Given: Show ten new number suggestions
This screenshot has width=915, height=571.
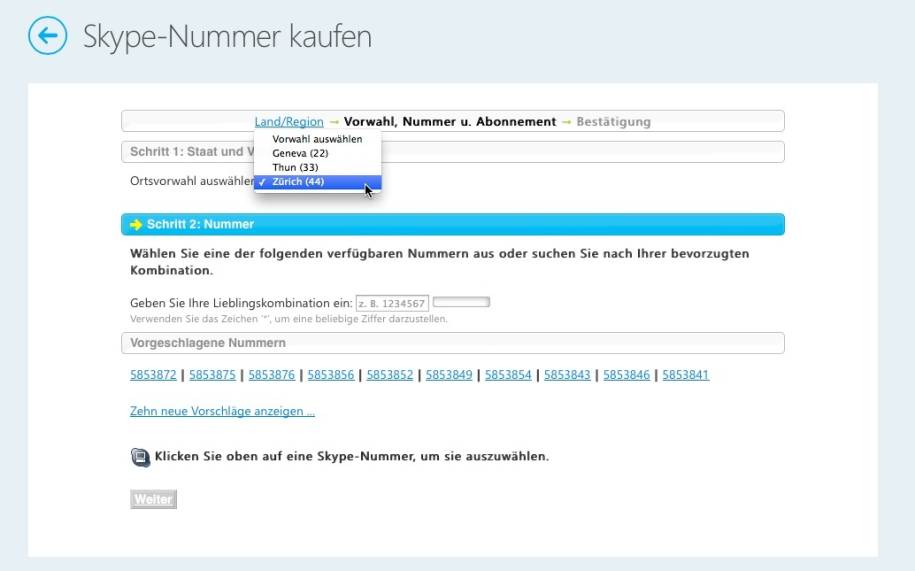Looking at the screenshot, I should pos(222,411).
